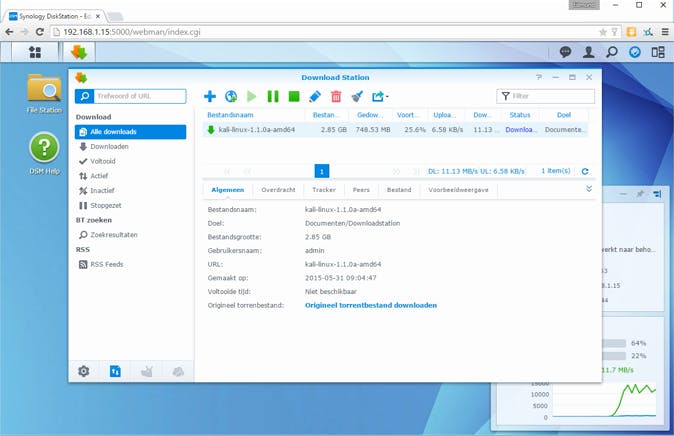Open File Station desktop shortcut
Viewport: 674px width, 436px height.
(44, 94)
